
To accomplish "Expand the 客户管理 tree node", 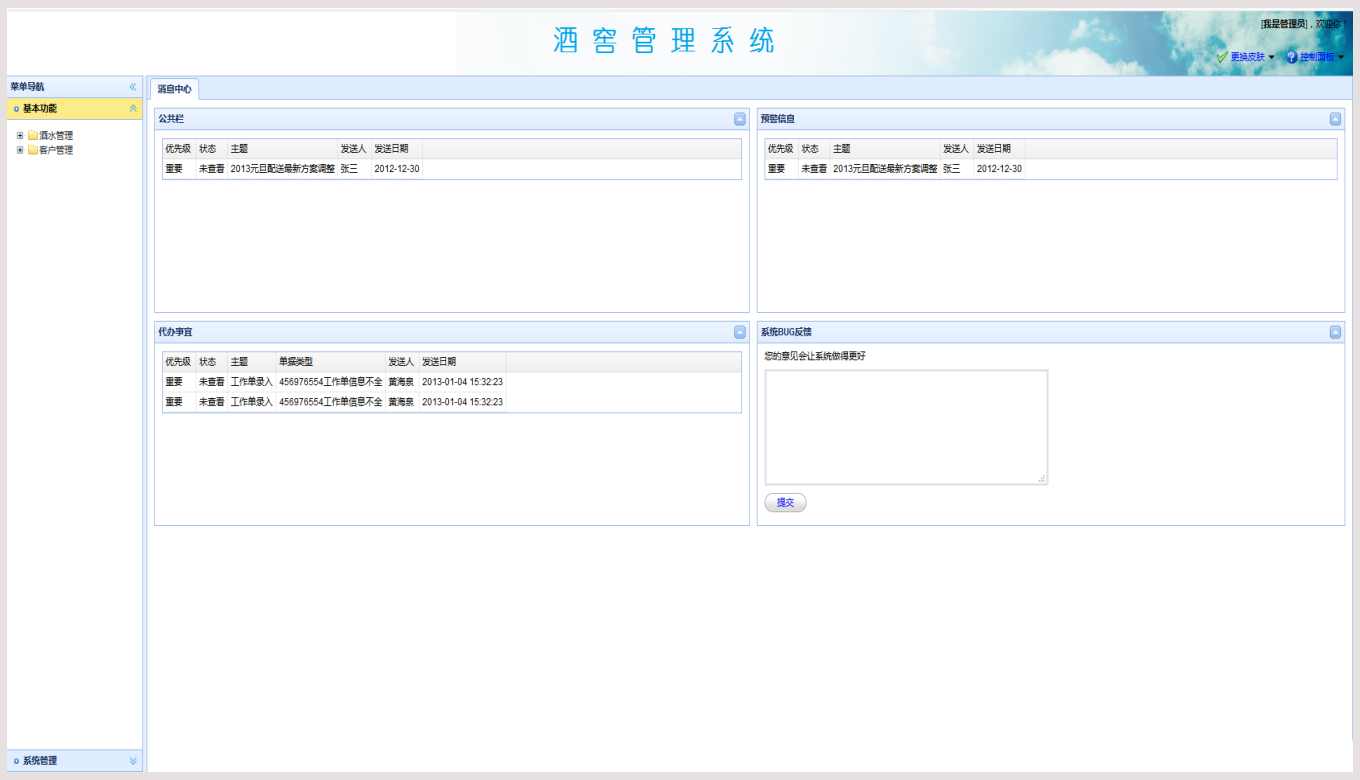I will tap(20, 150).
